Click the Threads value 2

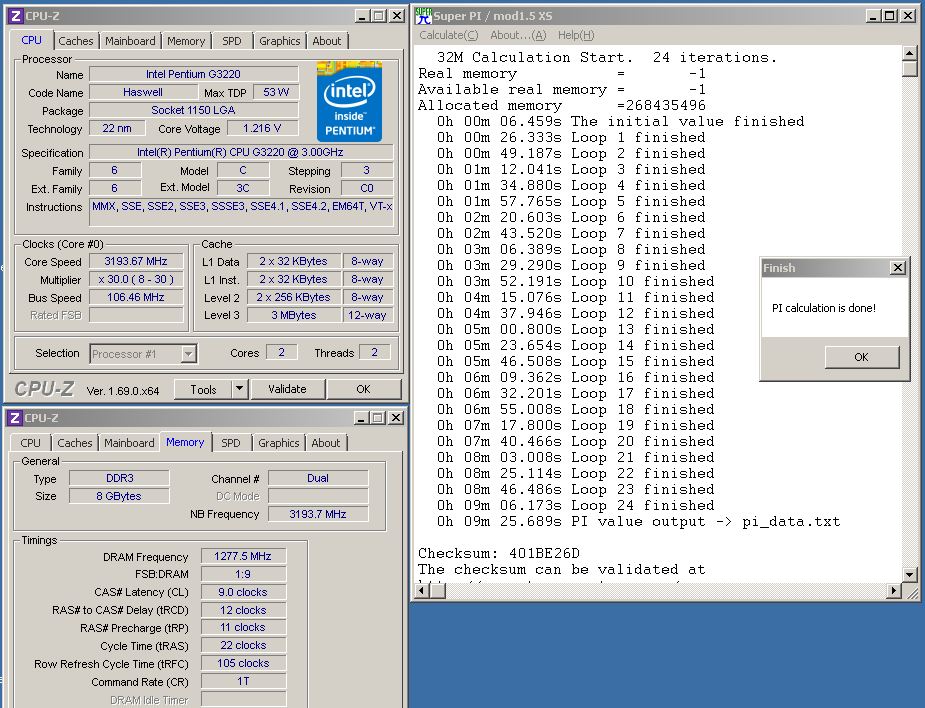375,352
